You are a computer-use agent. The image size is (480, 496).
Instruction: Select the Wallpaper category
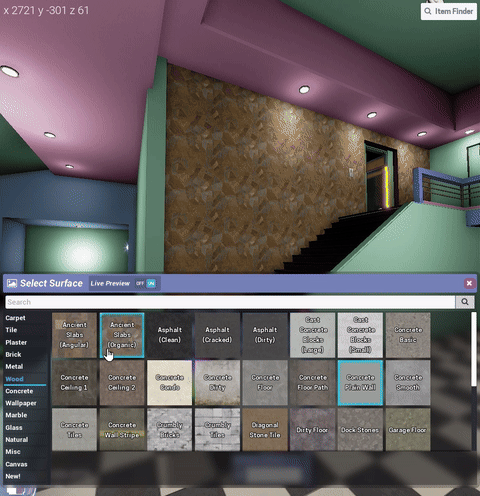[x=21, y=403]
